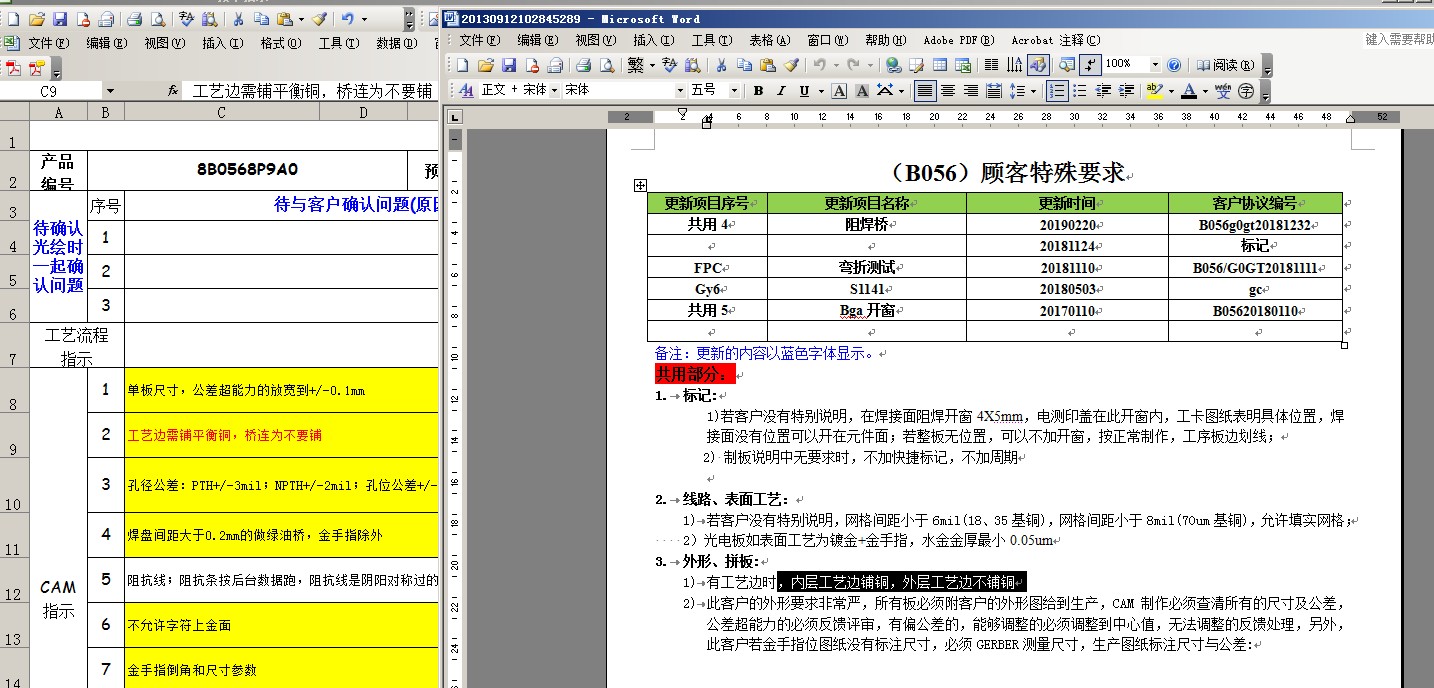Click Insert Table icon in Word toolbar
The width and height of the screenshot is (1434, 688).
pos(939,65)
